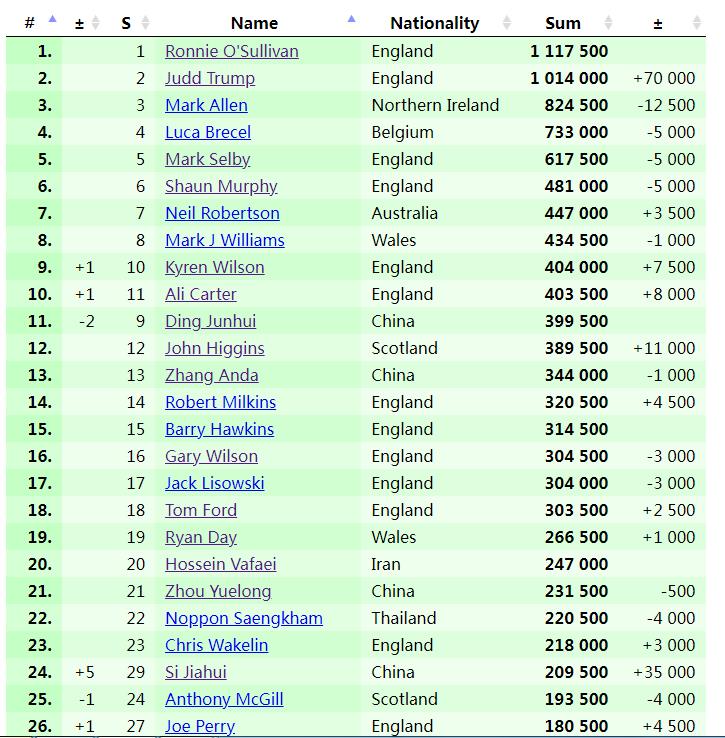The height and width of the screenshot is (738, 725).
Task: Open the Judd Trump link
Action: tap(209, 78)
